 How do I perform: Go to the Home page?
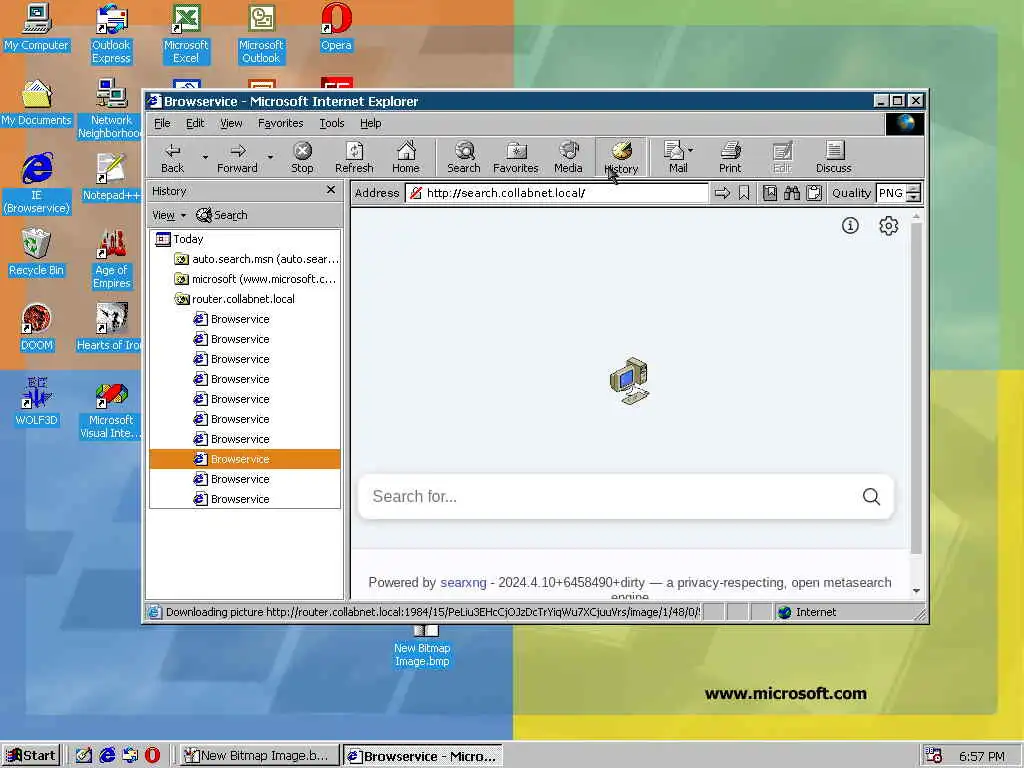click(x=406, y=157)
